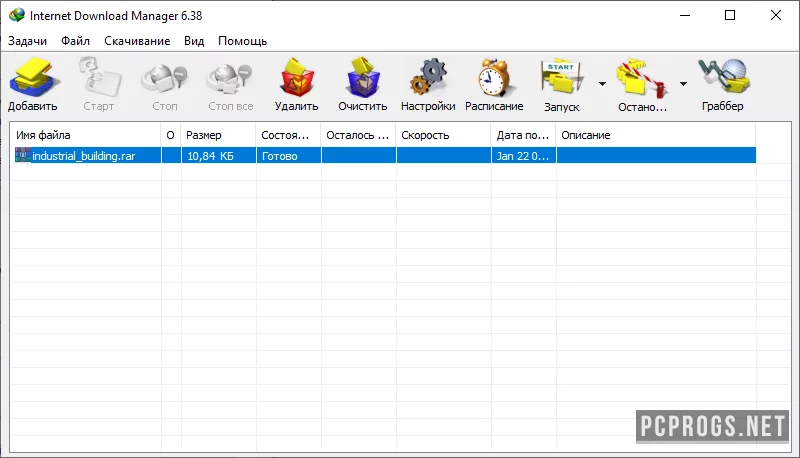Open the Задачи menu
Image resolution: width=800 pixels, height=458 pixels.
(x=28, y=41)
